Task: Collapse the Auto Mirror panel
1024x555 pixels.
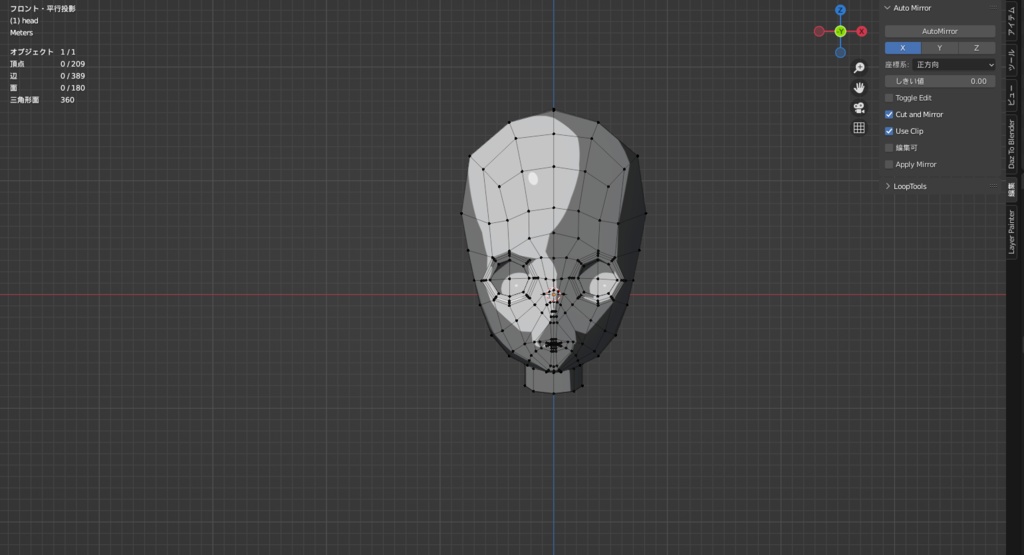Action: coord(888,8)
